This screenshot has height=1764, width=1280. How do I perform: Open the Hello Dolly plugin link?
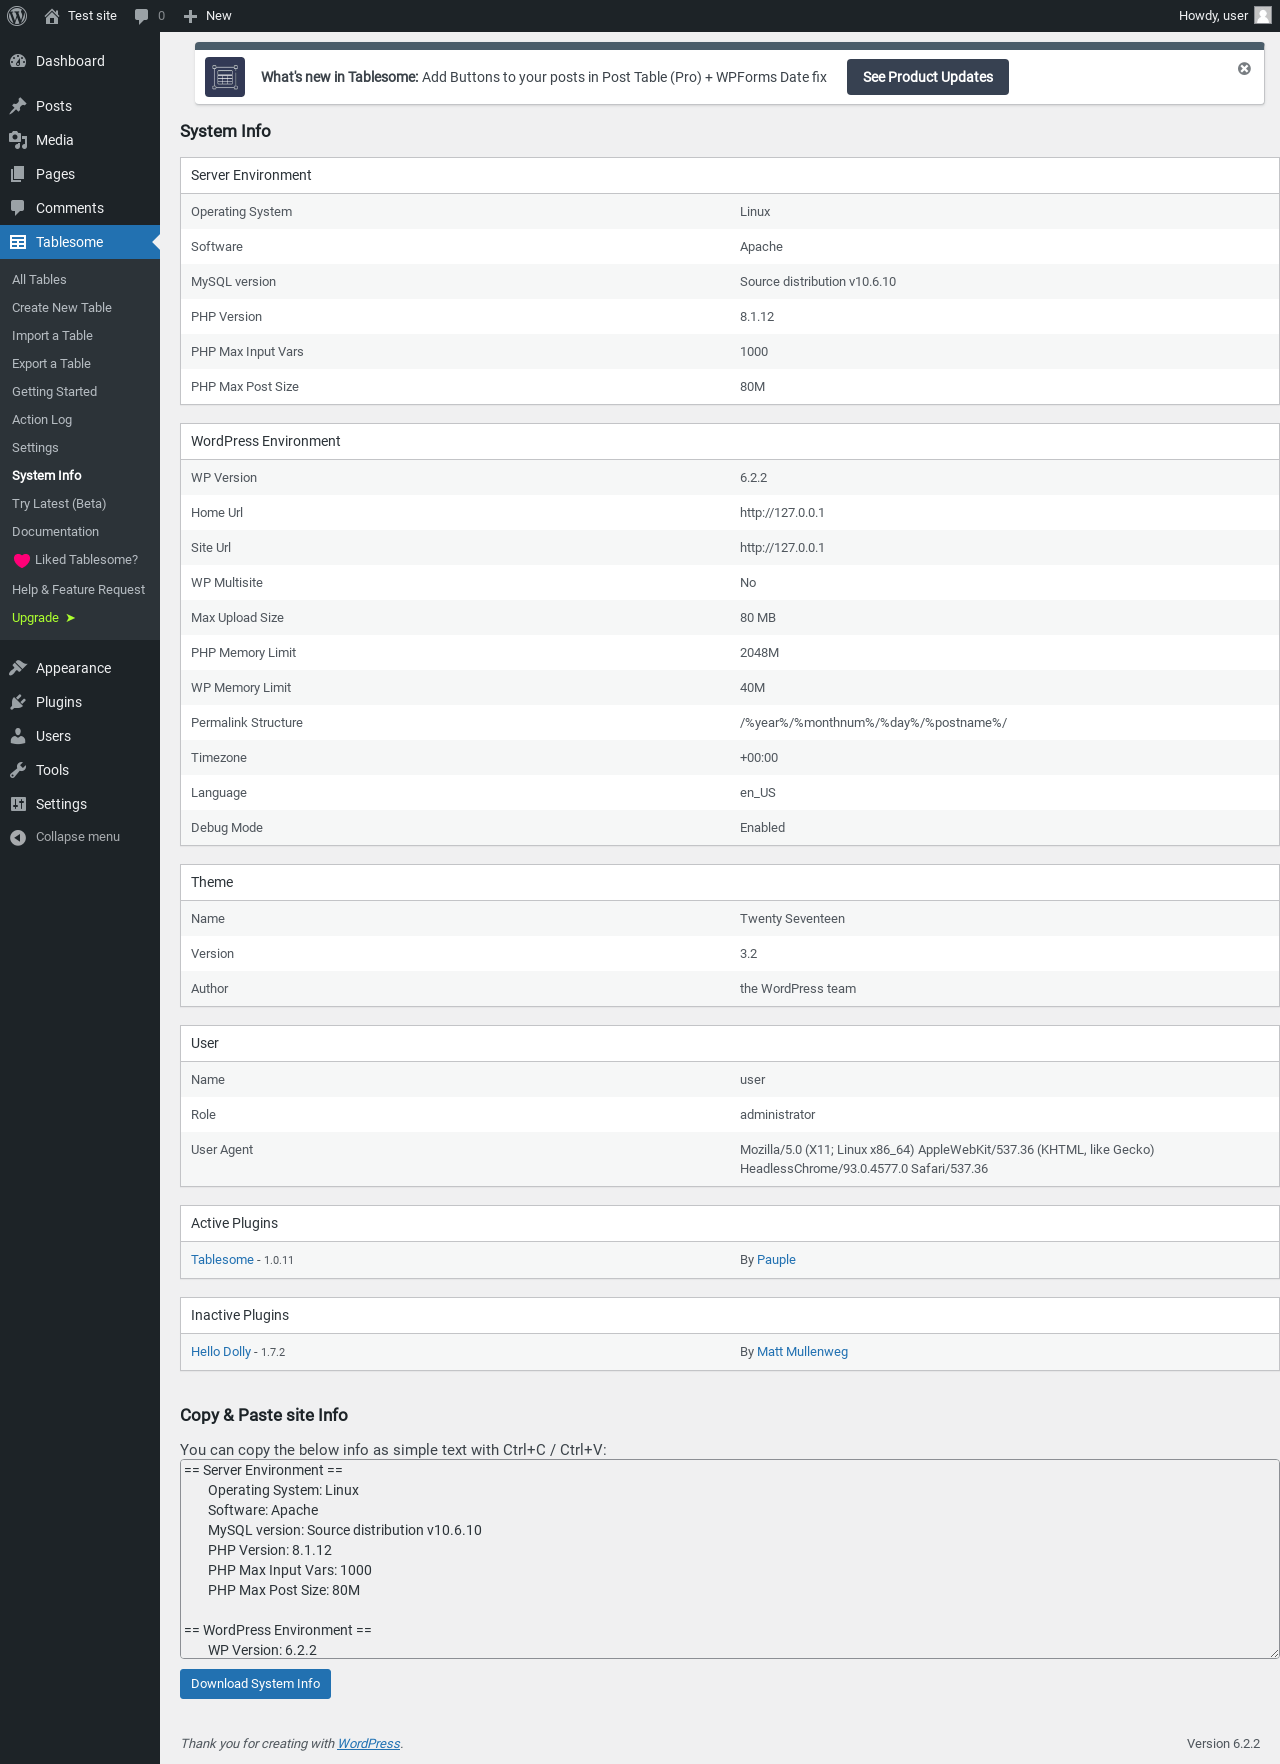pos(221,1352)
